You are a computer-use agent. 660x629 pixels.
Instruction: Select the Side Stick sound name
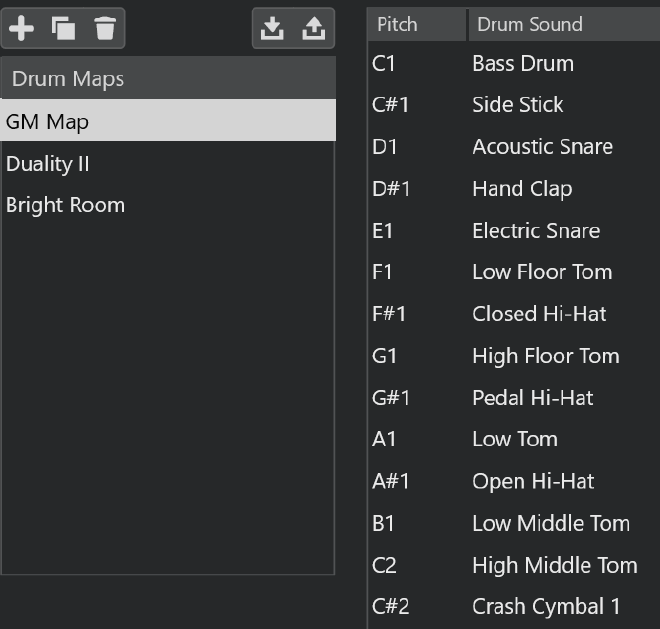click(x=518, y=104)
